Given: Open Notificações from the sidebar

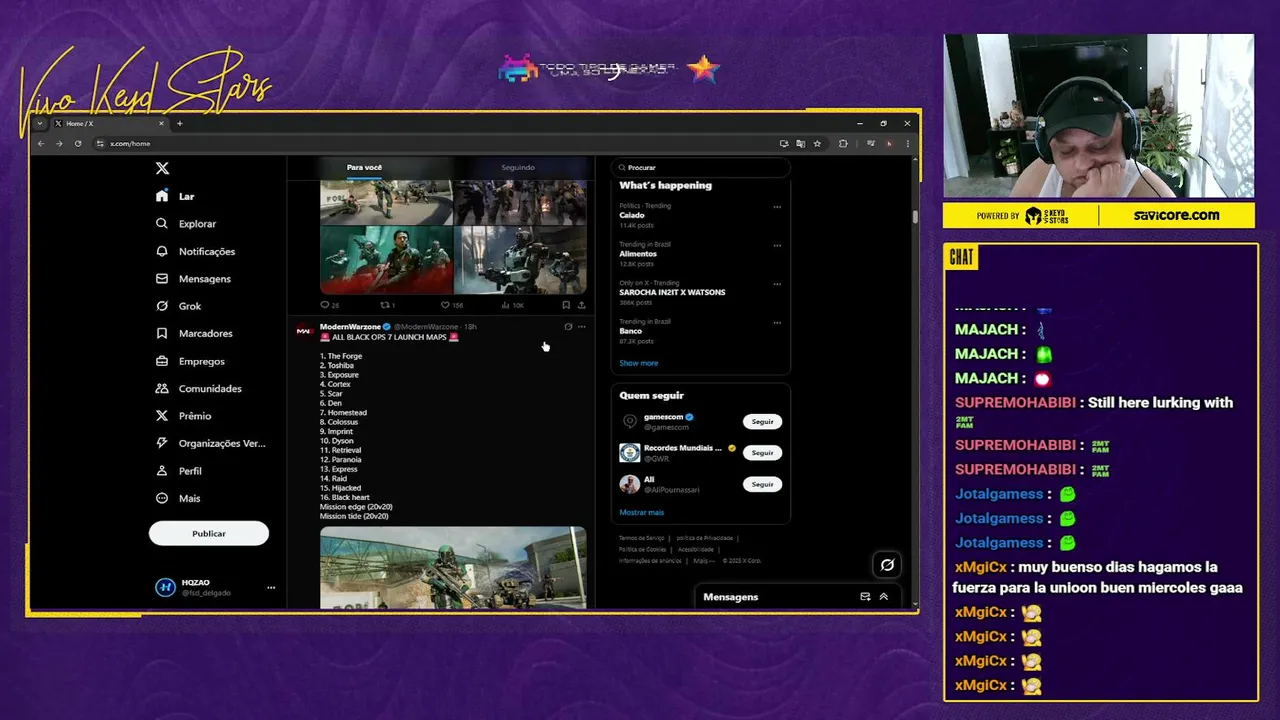Looking at the screenshot, I should (195, 251).
